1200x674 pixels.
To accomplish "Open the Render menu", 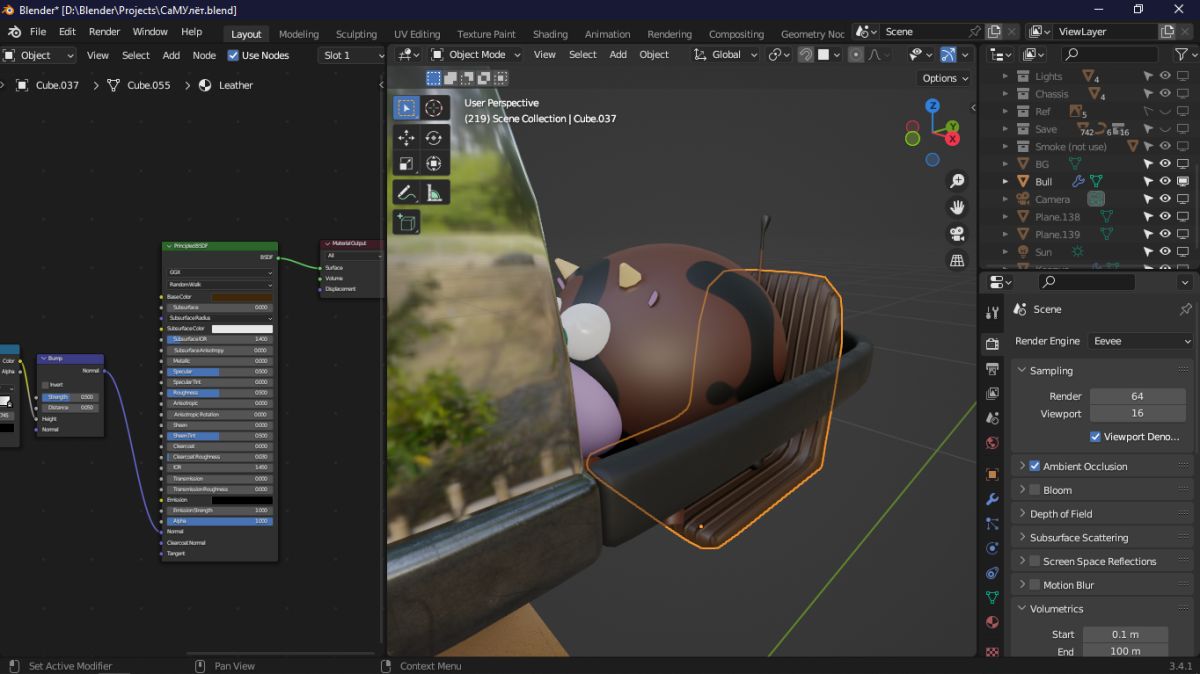I will (x=104, y=32).
